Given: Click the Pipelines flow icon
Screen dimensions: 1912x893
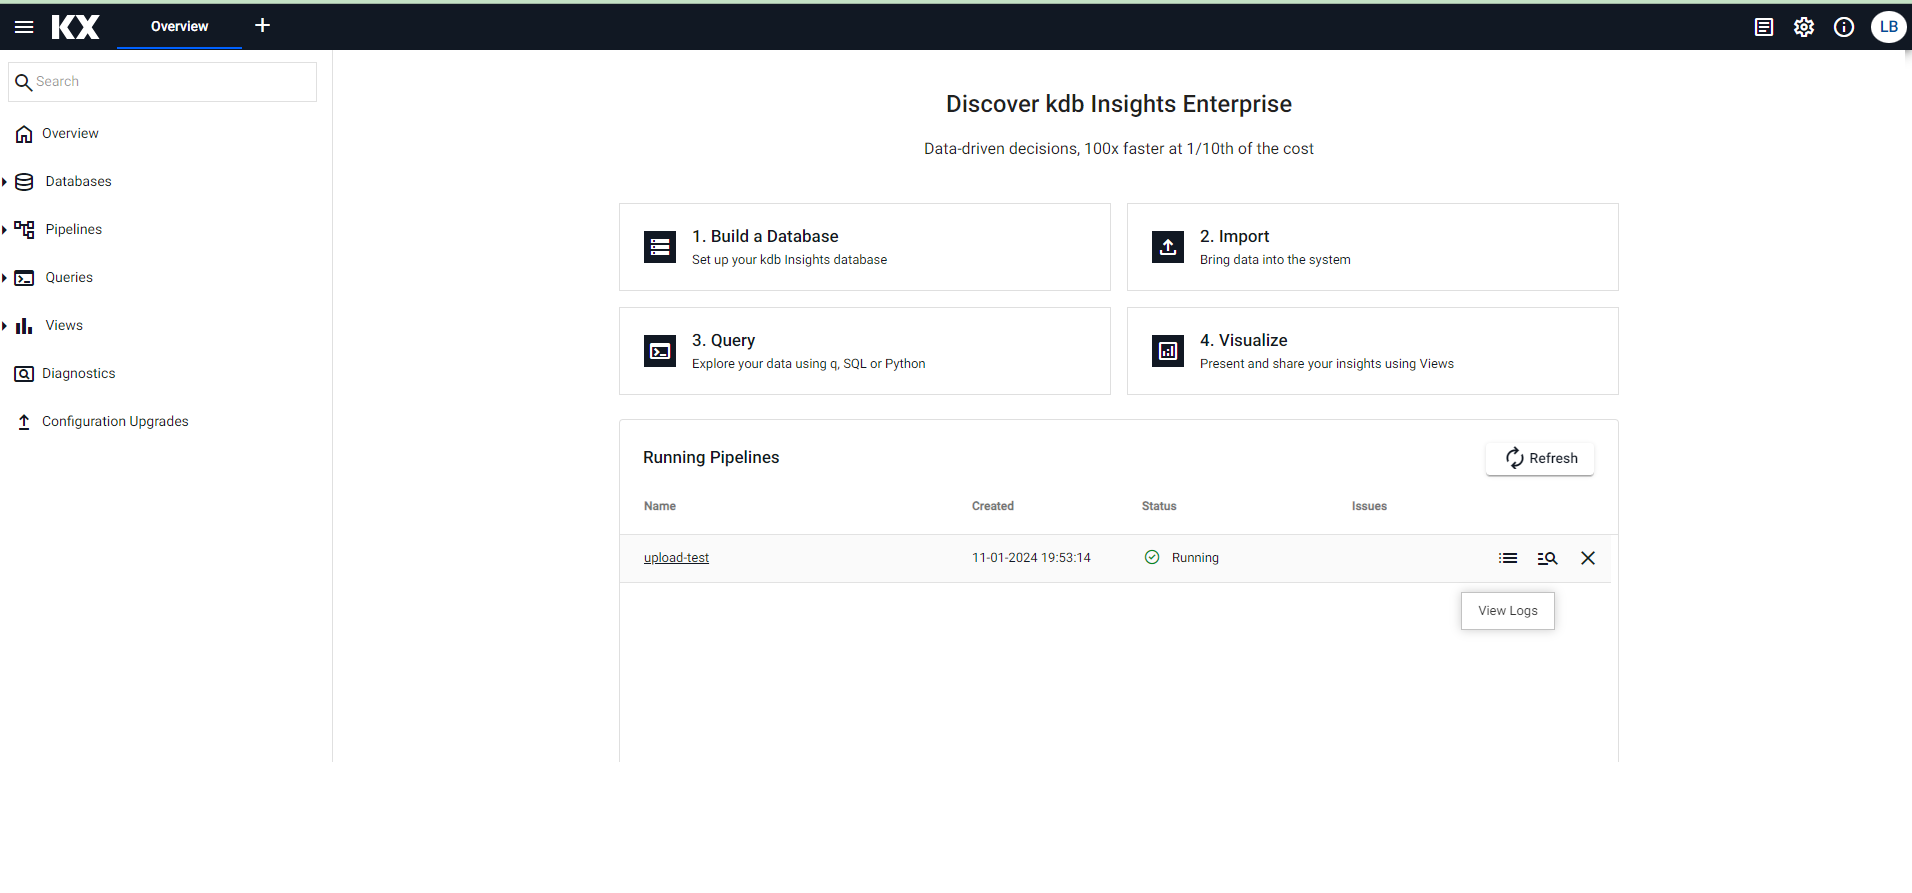Looking at the screenshot, I should [x=25, y=230].
